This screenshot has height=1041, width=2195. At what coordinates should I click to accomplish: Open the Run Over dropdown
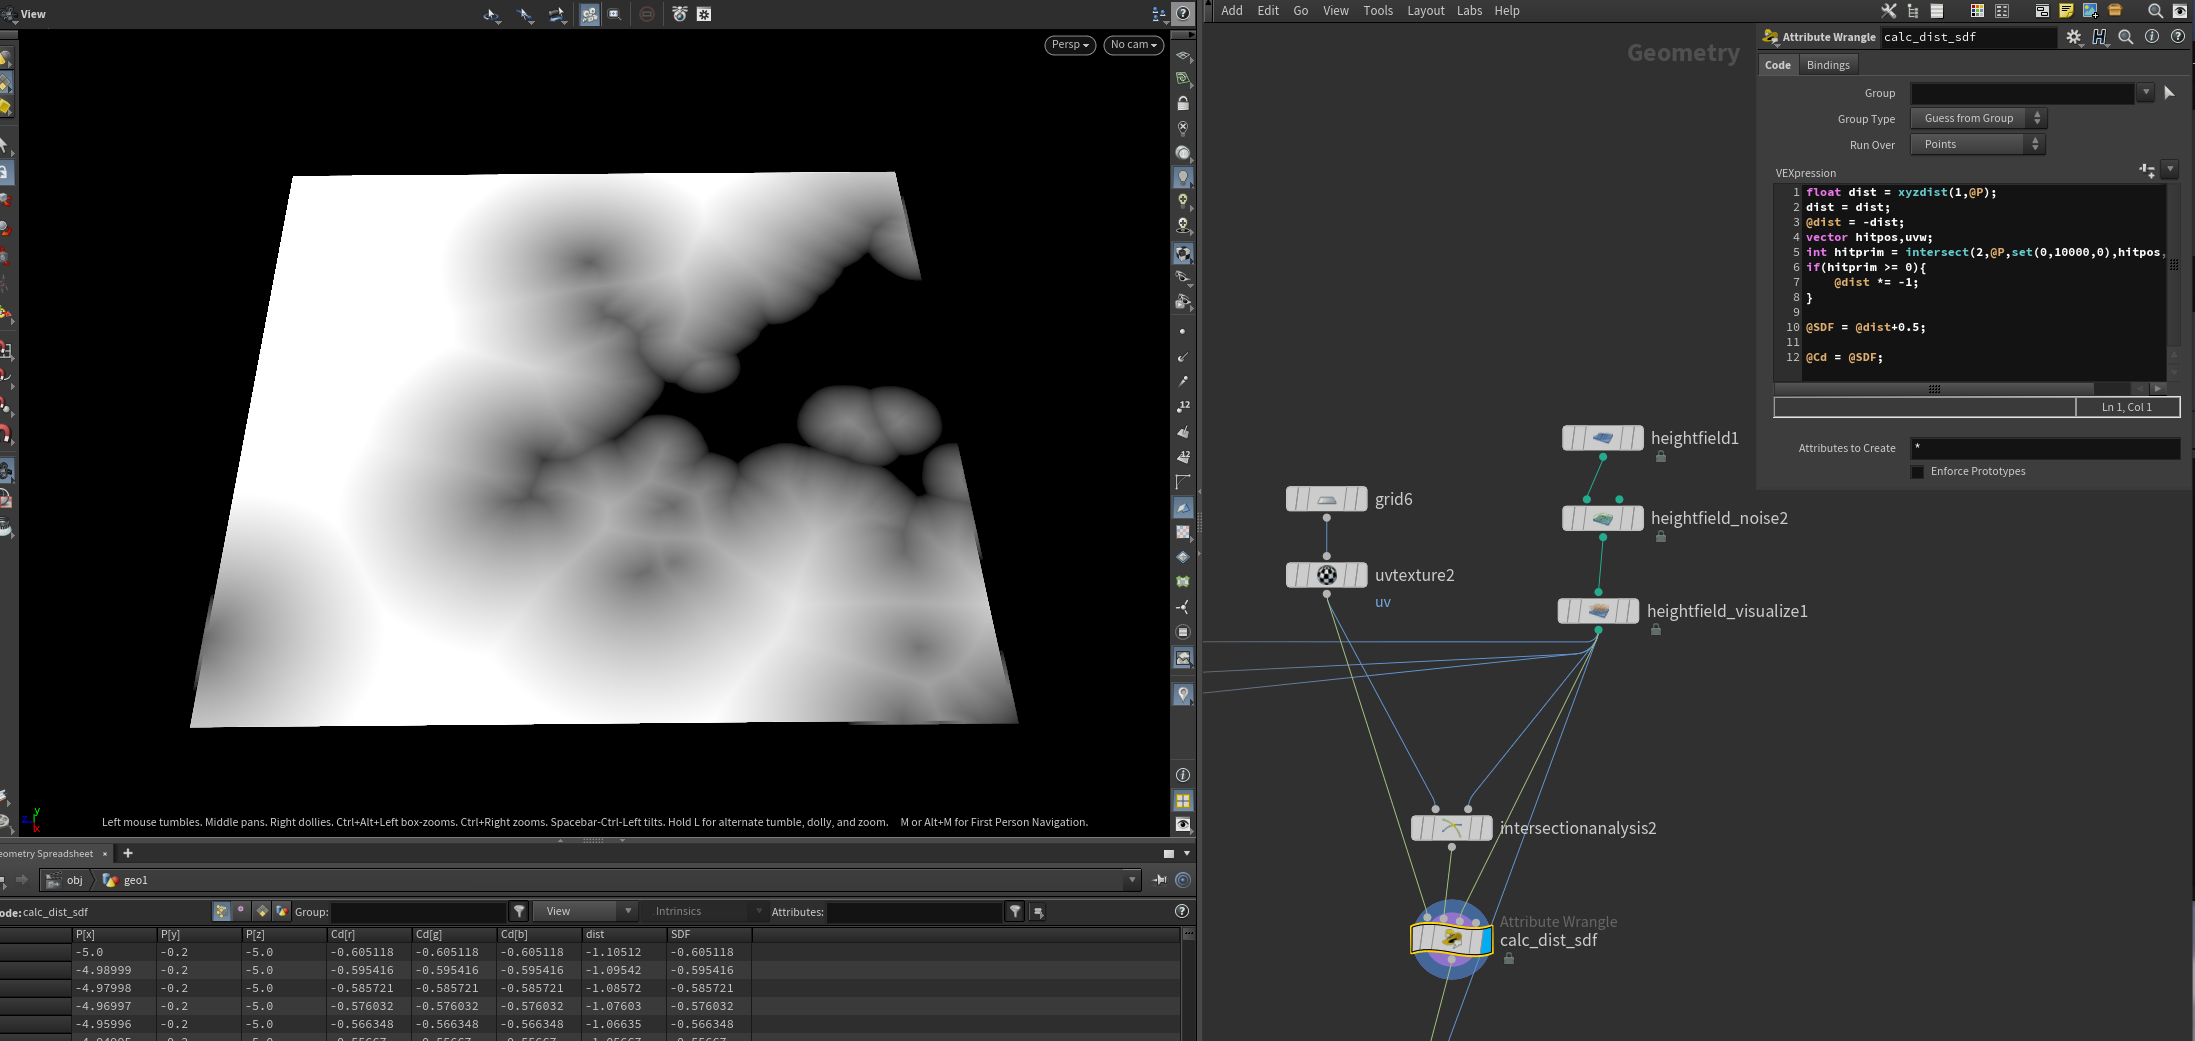pos(1977,145)
